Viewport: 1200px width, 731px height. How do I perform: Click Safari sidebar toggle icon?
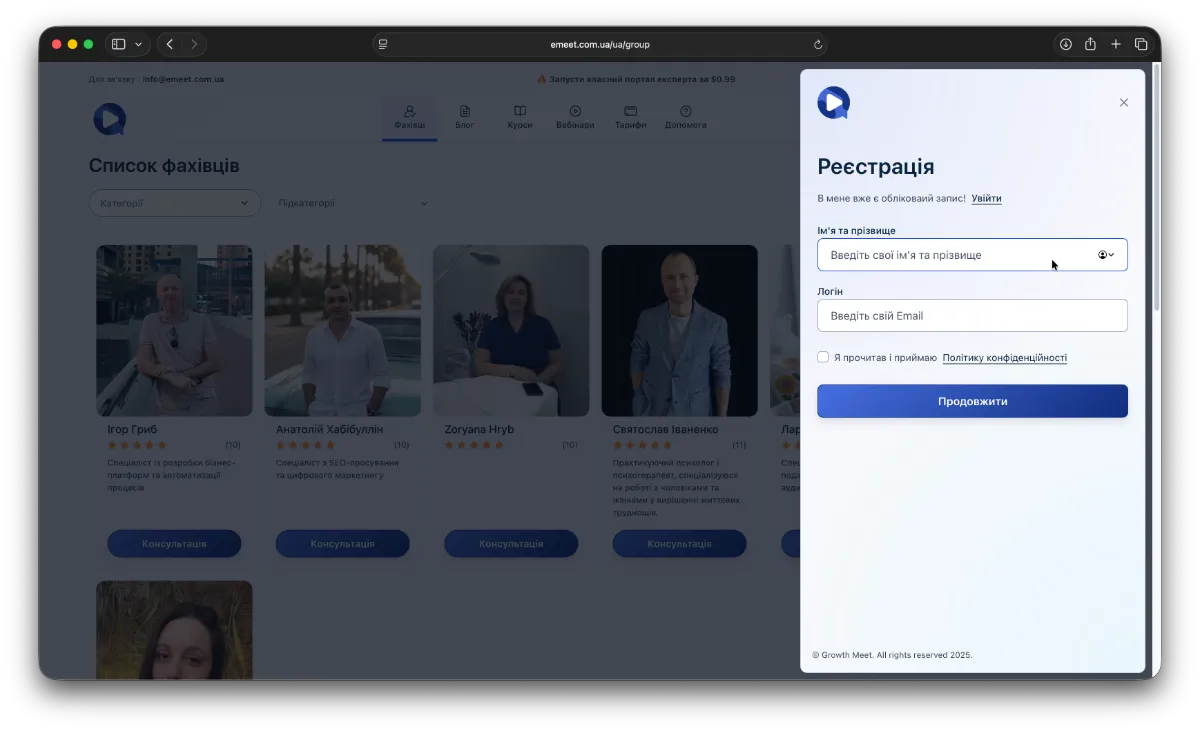tap(118, 44)
